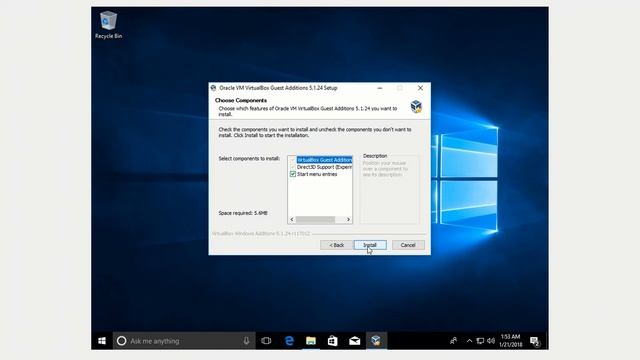
Task: Launch Microsoft Edge from the taskbar
Action: click(x=289, y=340)
